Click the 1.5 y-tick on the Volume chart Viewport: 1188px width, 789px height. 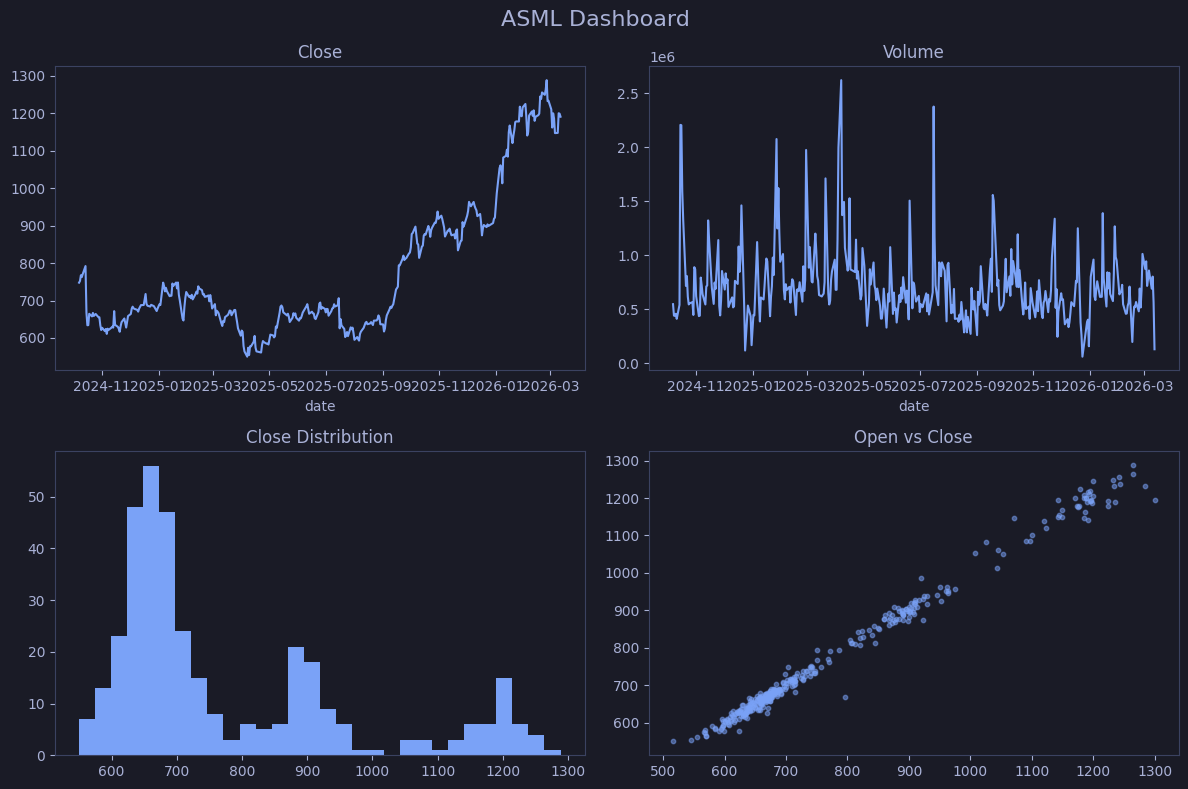tap(628, 202)
